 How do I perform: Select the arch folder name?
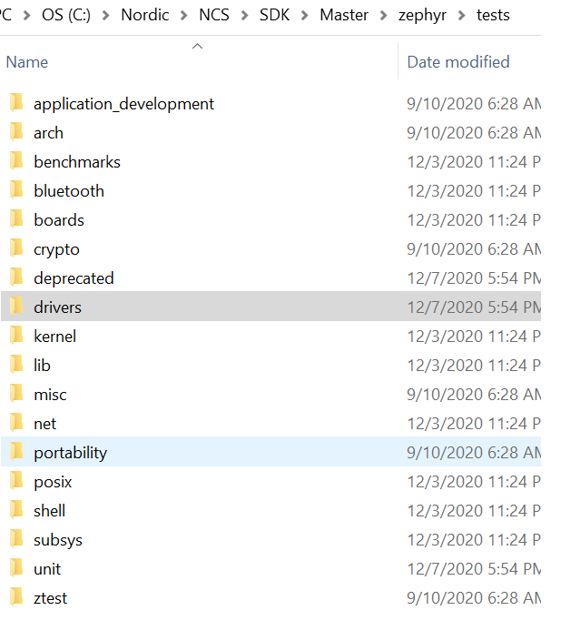coord(48,133)
